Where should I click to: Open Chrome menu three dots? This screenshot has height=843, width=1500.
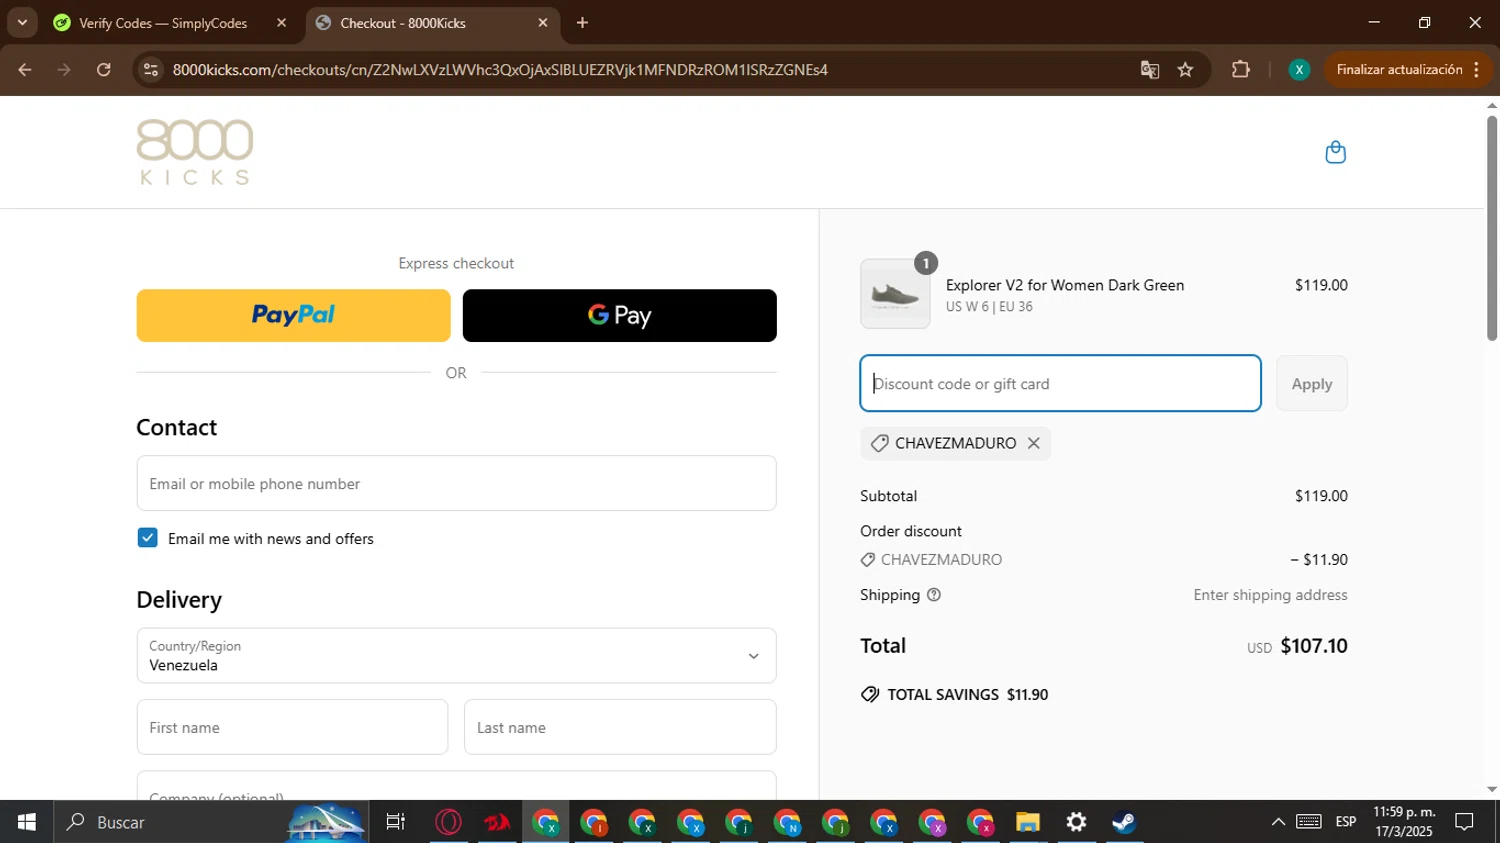(1477, 70)
